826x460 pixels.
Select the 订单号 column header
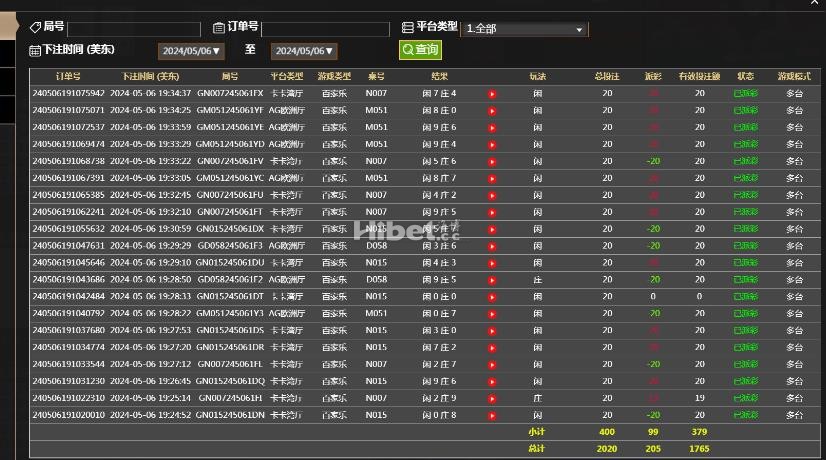68,76
